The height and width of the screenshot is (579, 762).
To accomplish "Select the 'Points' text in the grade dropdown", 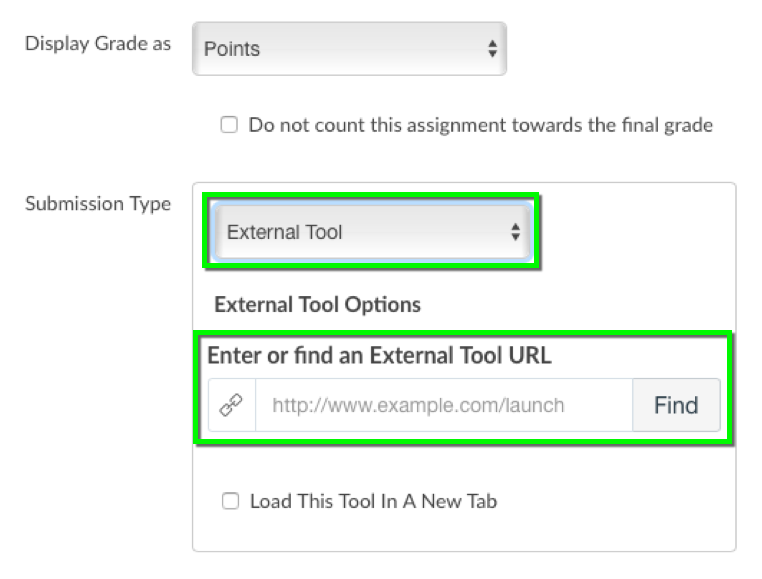I will tap(232, 49).
